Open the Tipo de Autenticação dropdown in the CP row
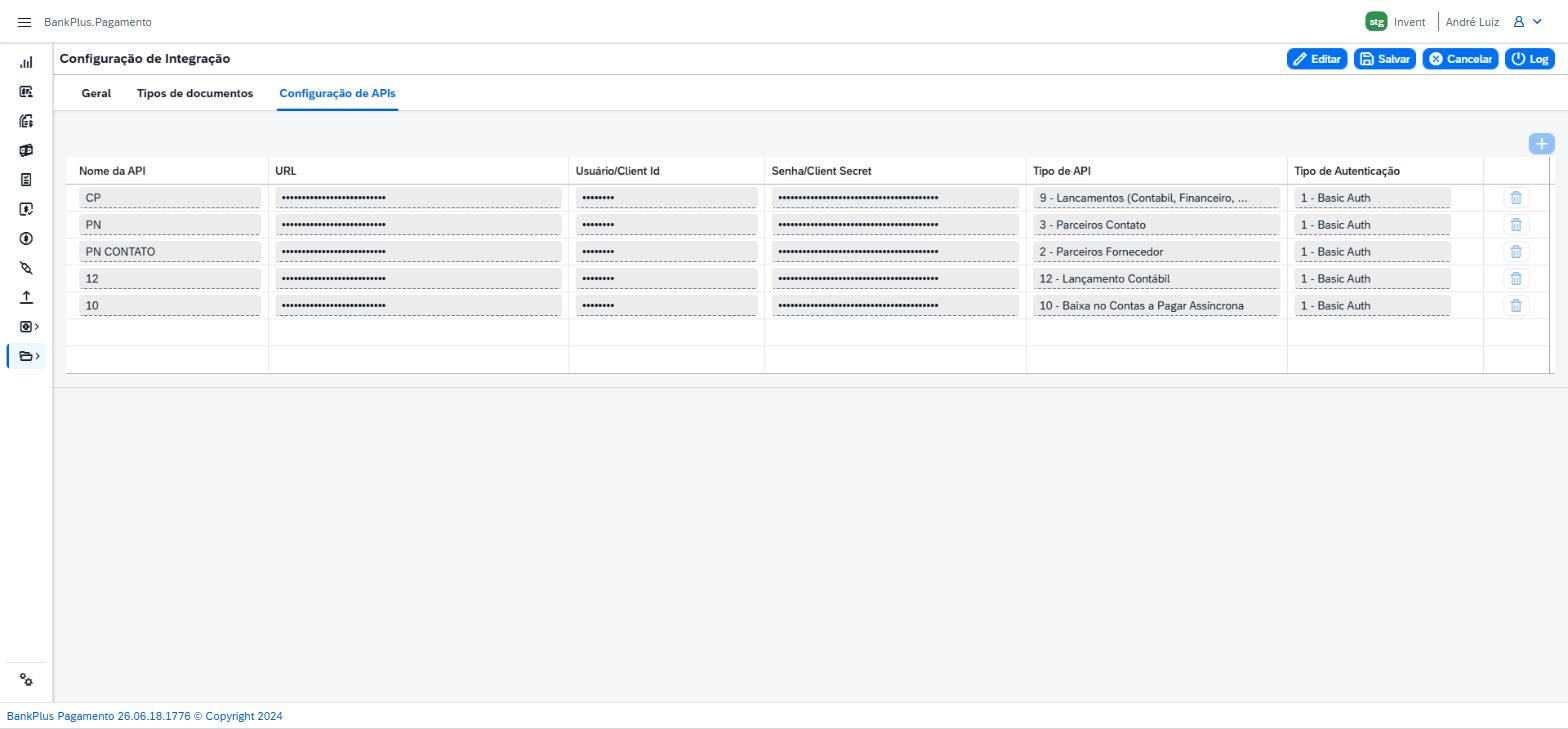Viewport: 1568px width, 729px height. pos(1372,198)
